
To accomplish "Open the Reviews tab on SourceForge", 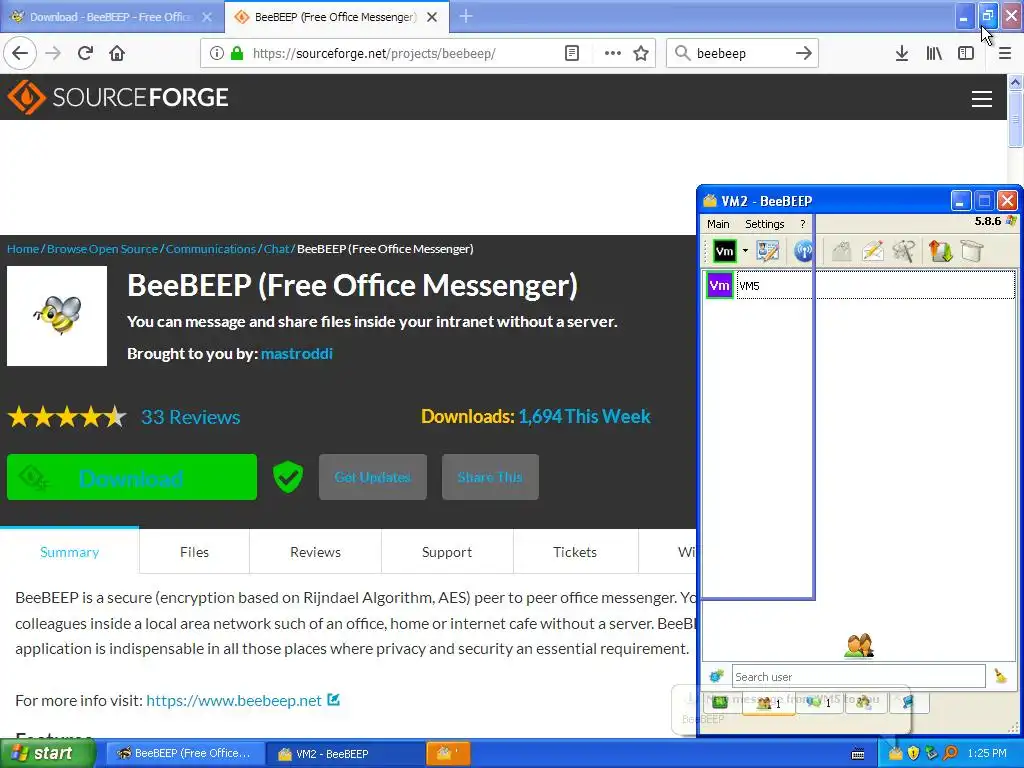I will (315, 552).
